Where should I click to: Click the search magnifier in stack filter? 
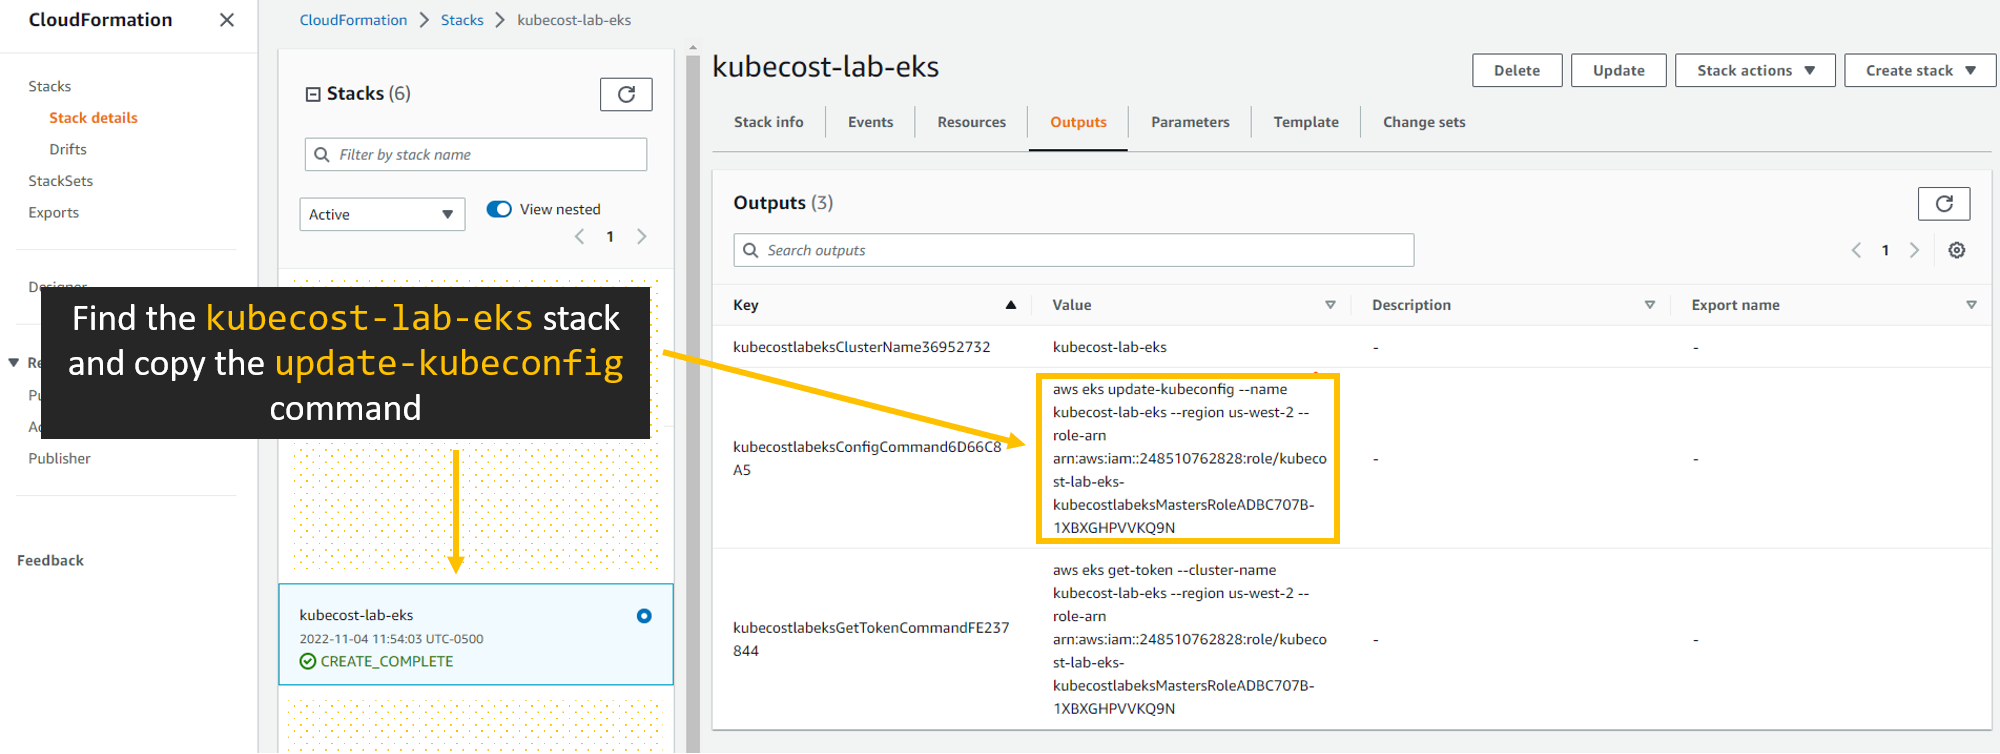point(322,154)
